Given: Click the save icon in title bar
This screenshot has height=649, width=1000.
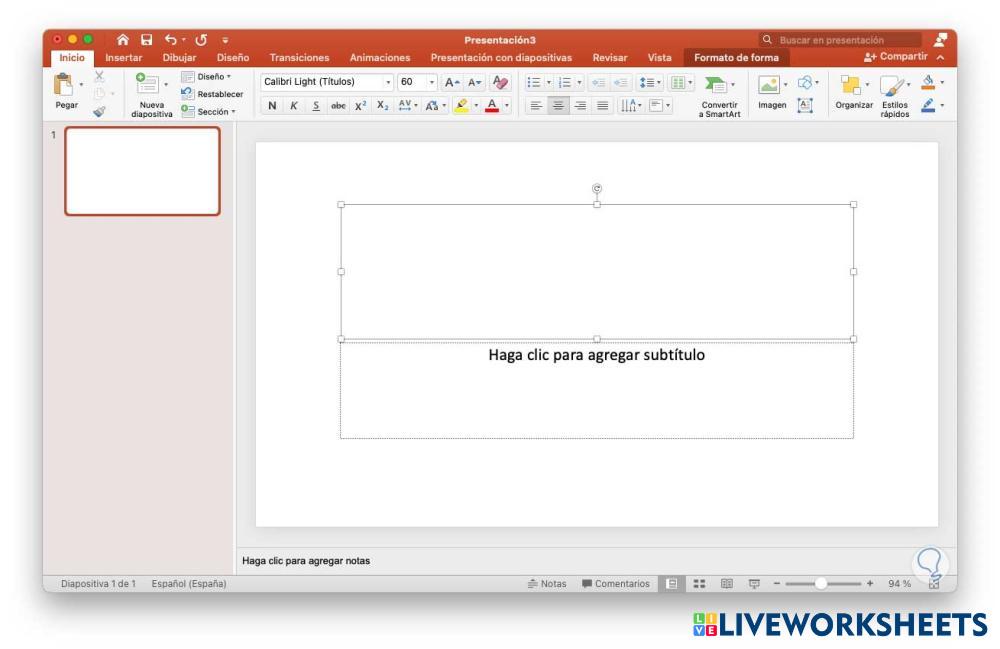Looking at the screenshot, I should click(147, 40).
